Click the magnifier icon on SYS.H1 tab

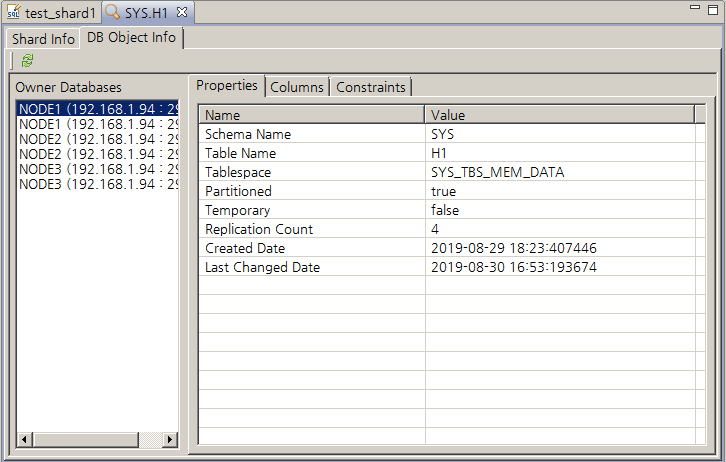[114, 13]
